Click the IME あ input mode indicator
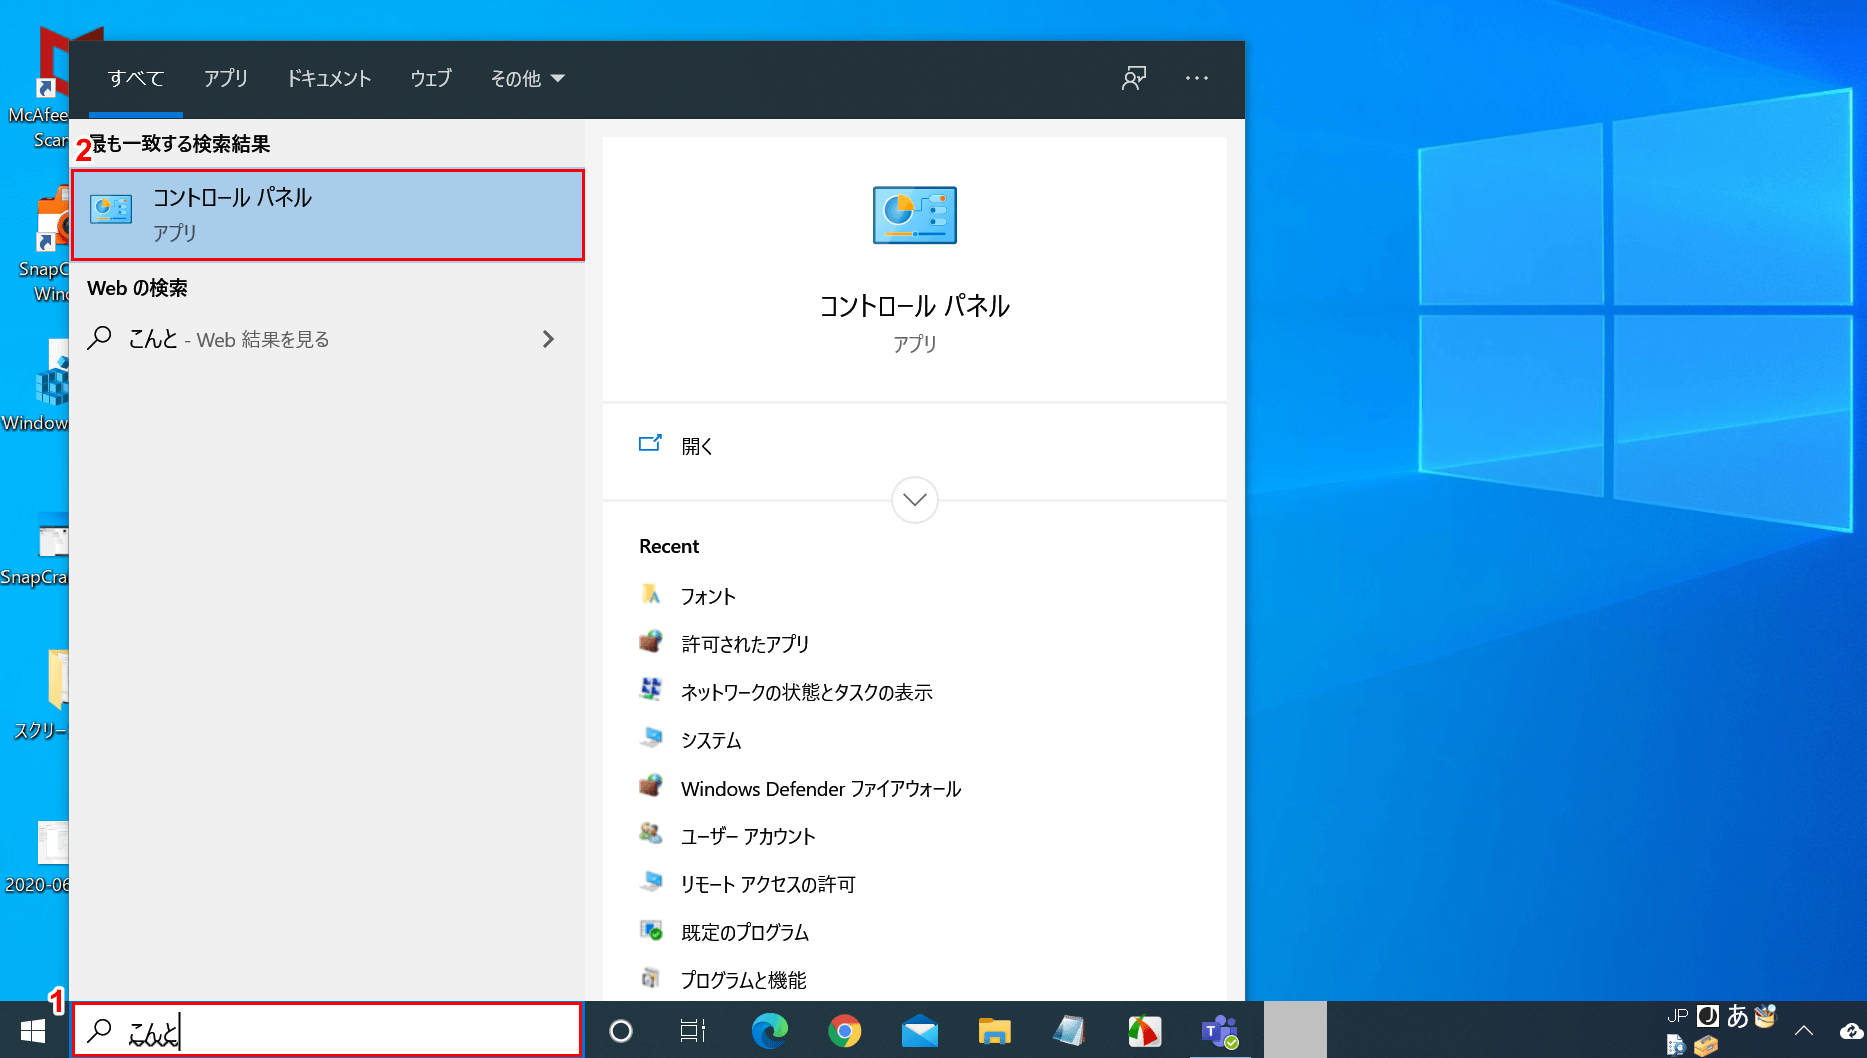The image size is (1867, 1058). click(1738, 1016)
